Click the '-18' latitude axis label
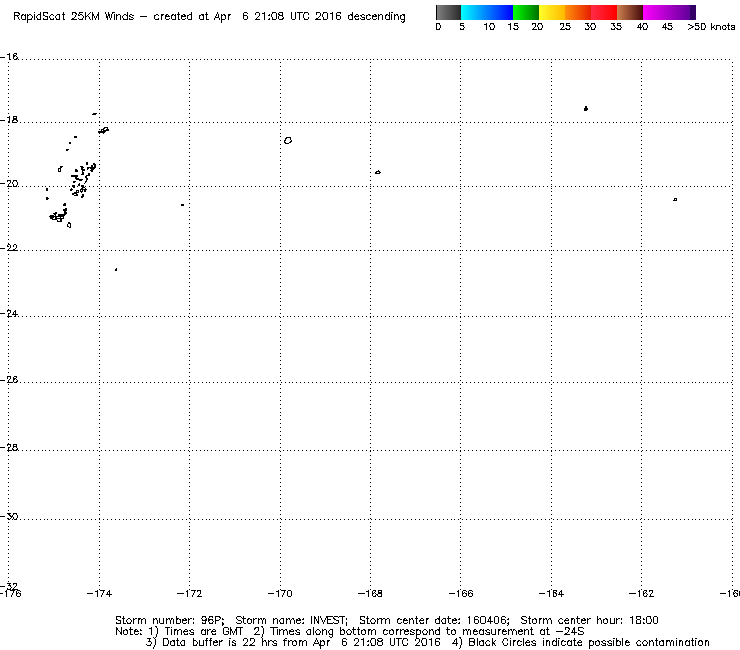Screen dimensions: 740x650 tap(9, 119)
